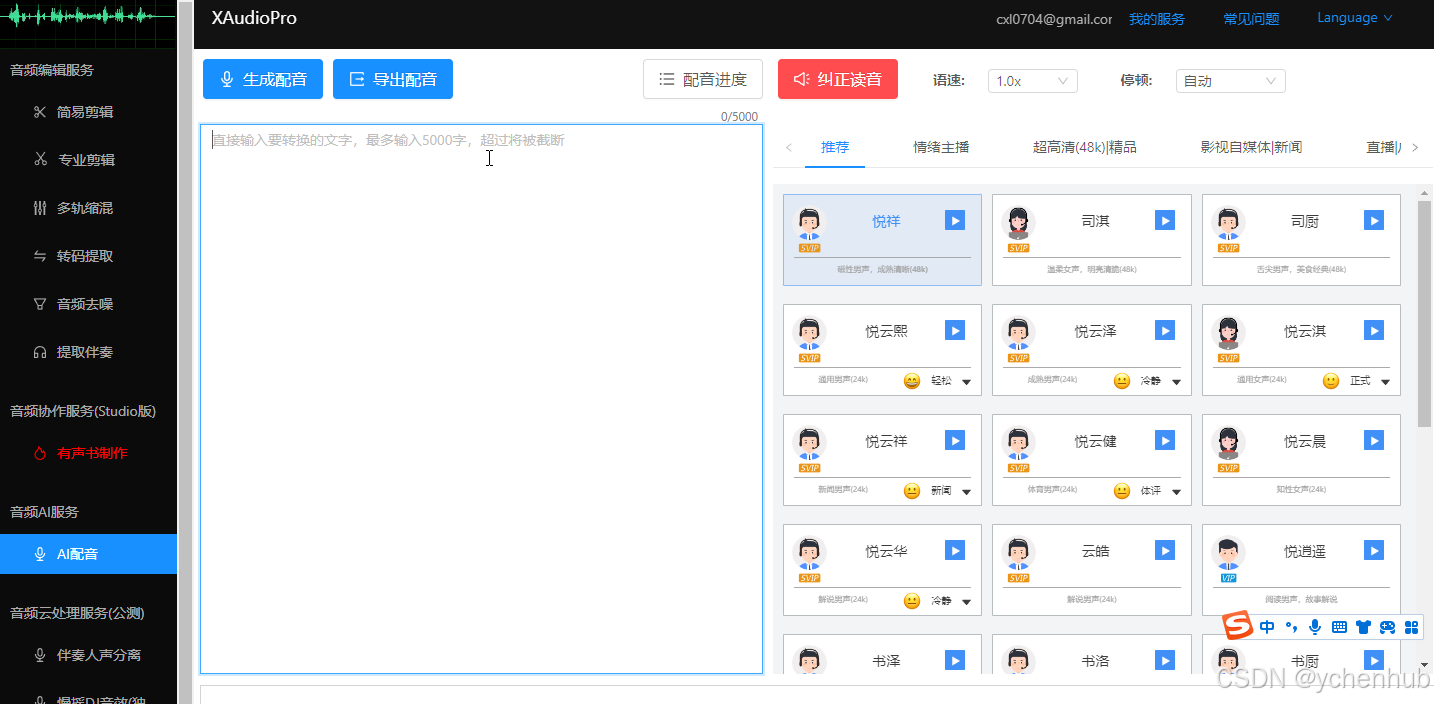Play preview of 悦云熙 voice
Viewport: 1434px width, 704px height.
coord(955,330)
